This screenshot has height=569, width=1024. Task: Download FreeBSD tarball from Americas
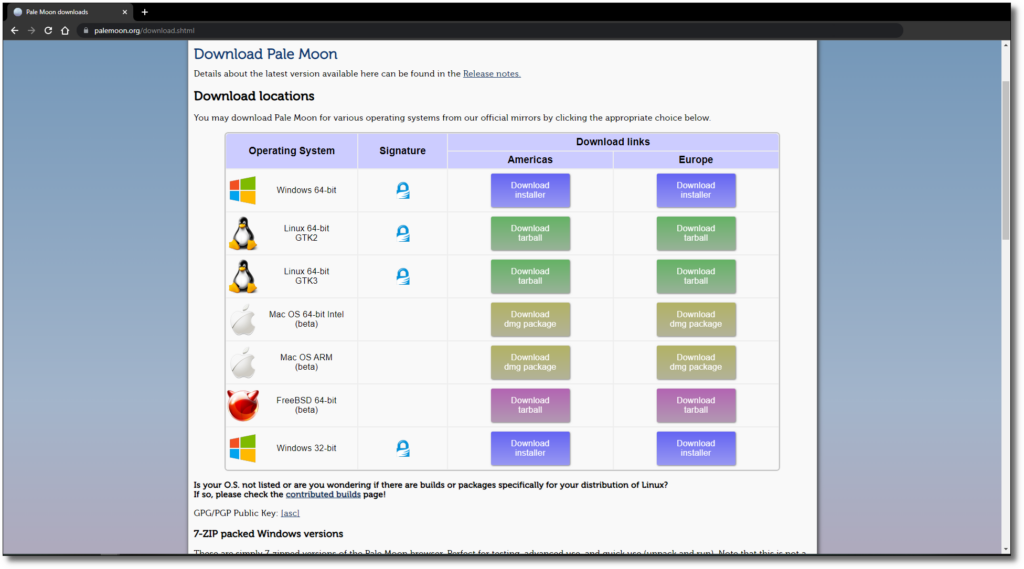tap(530, 405)
